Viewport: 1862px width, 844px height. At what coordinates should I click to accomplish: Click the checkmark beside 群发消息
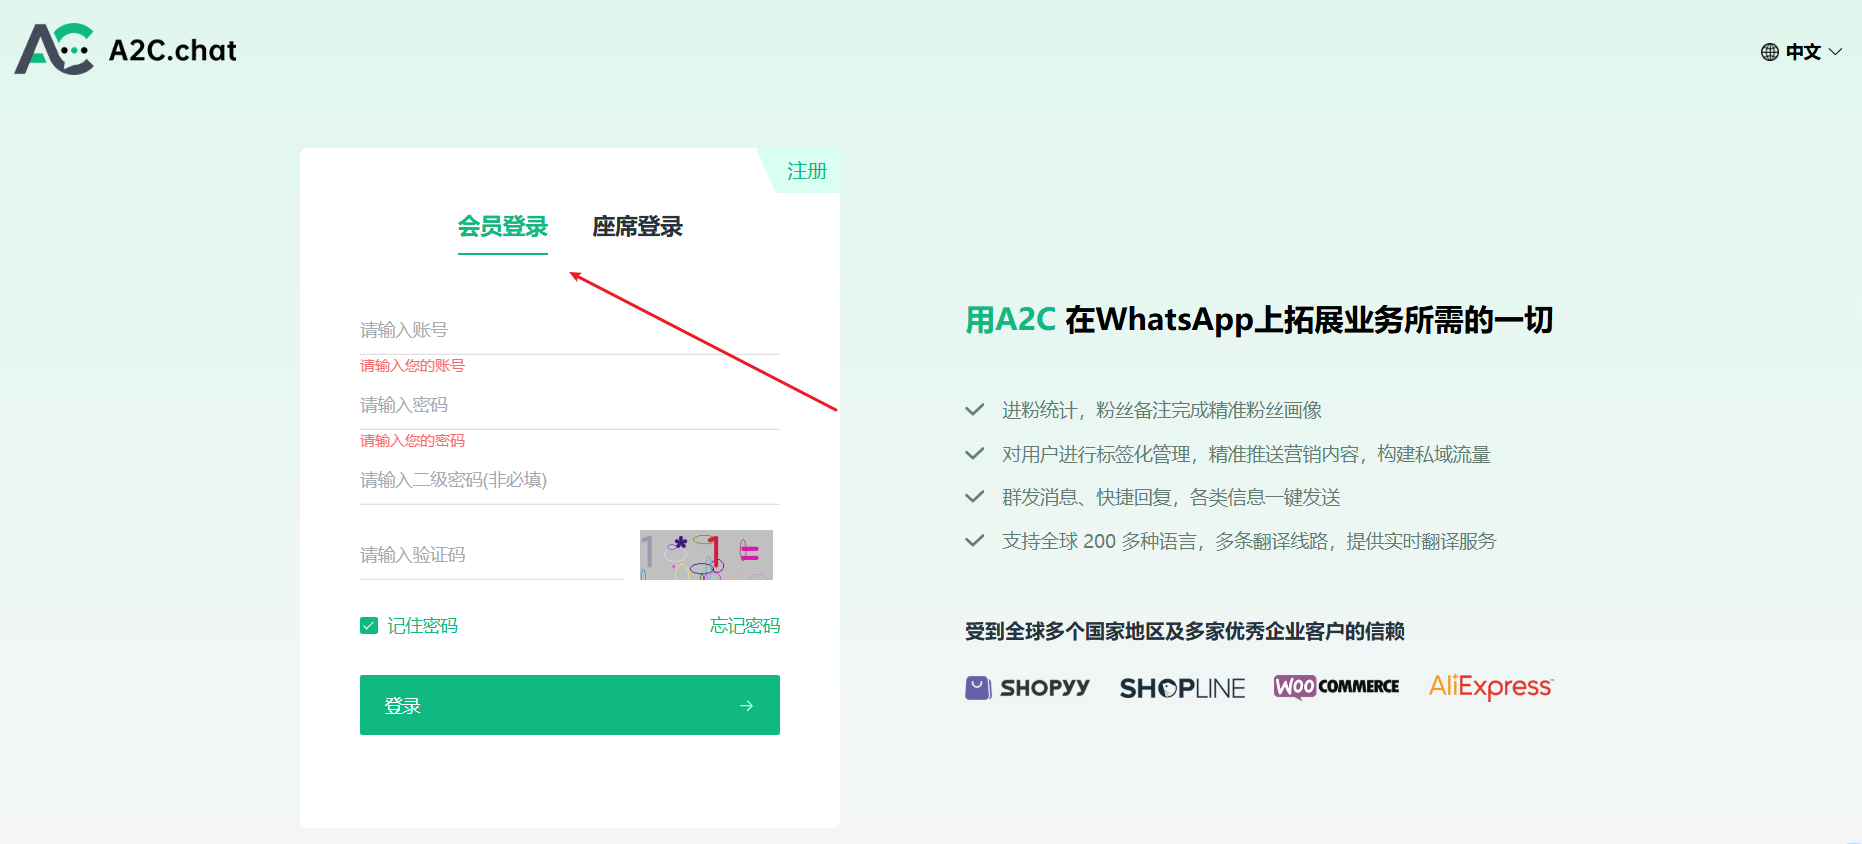[975, 497]
